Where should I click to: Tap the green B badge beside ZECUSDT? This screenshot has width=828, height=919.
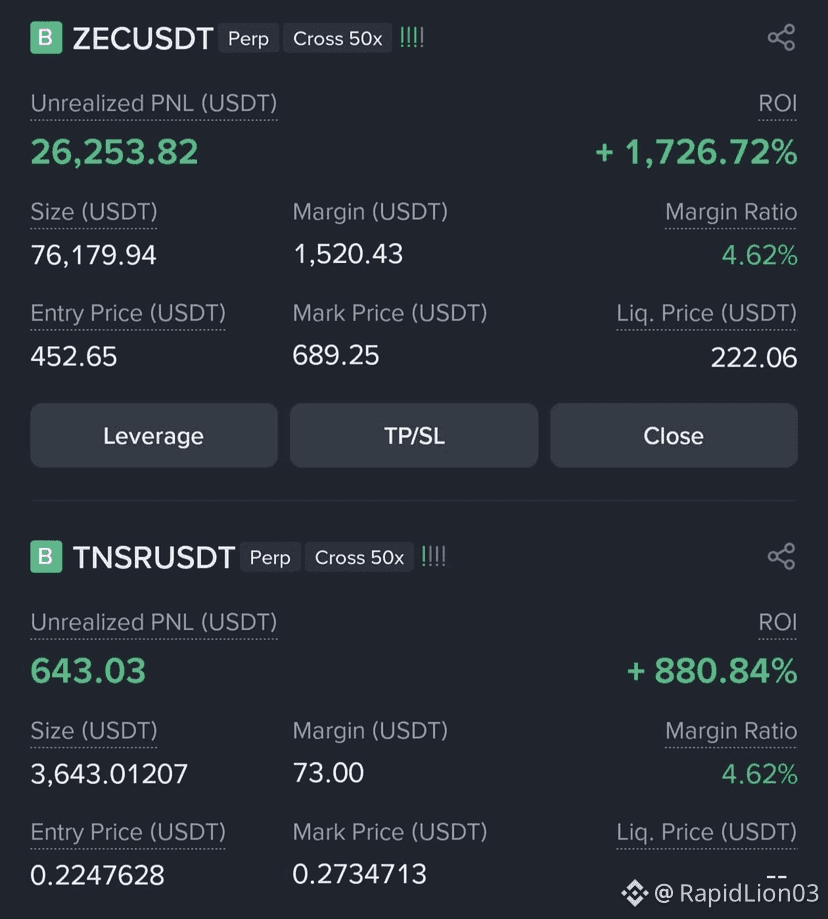click(46, 38)
